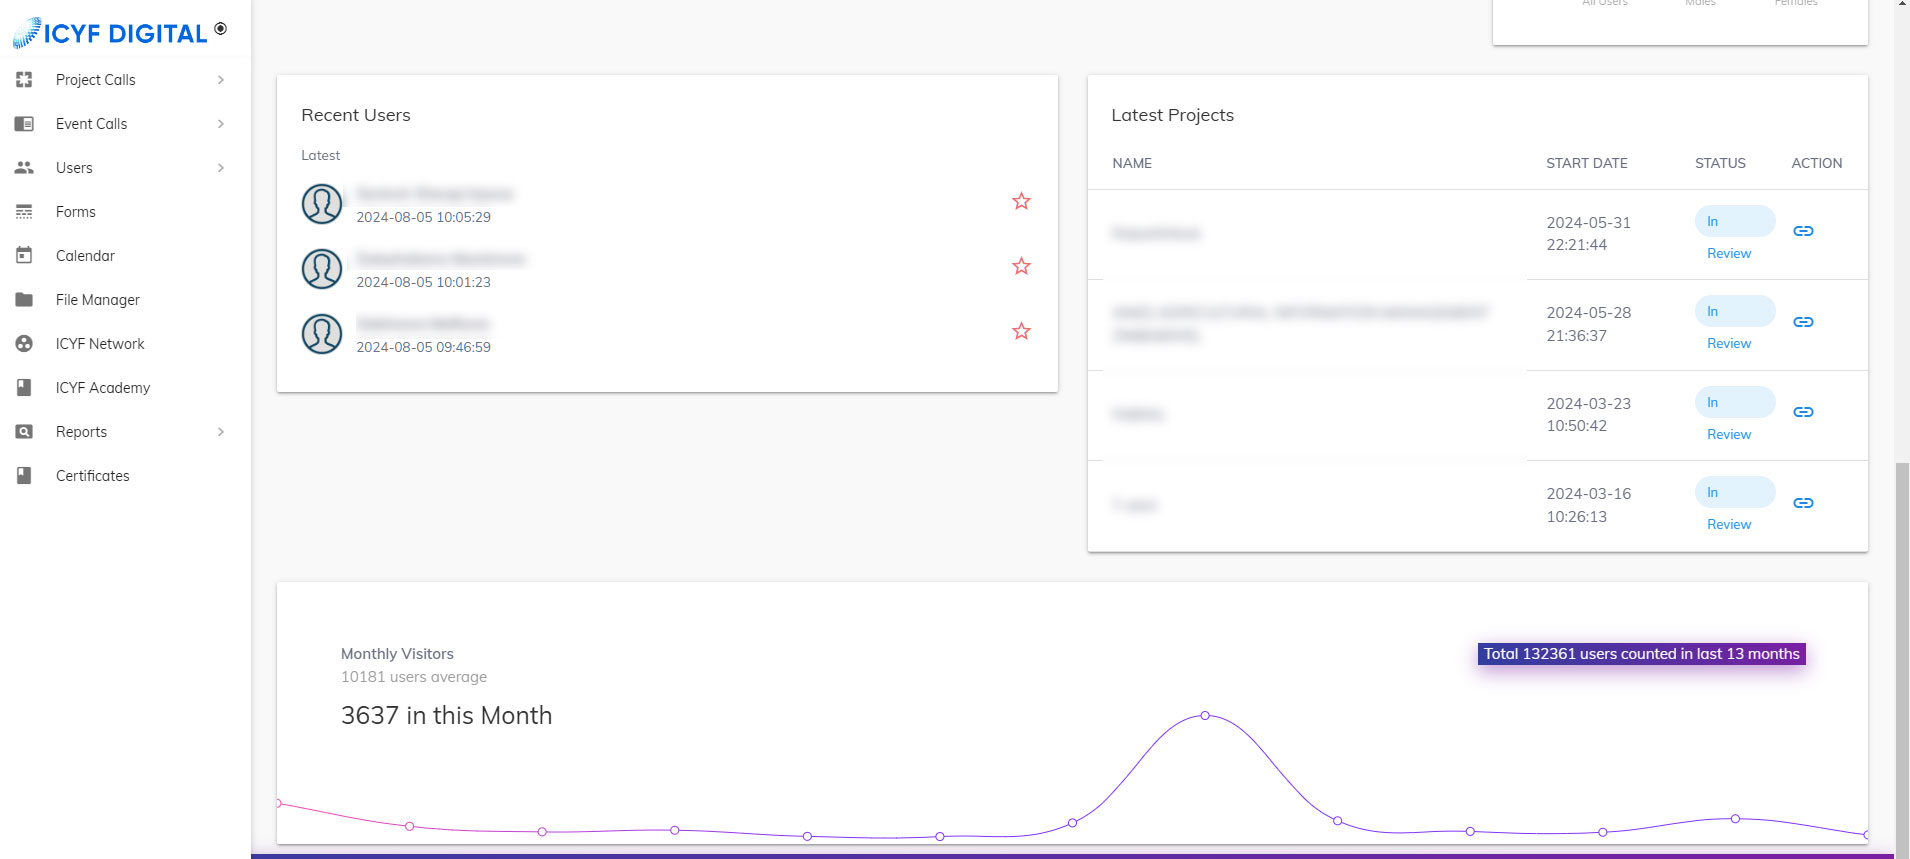This screenshot has width=1910, height=859.
Task: Click the Users people icon
Action: 24,168
